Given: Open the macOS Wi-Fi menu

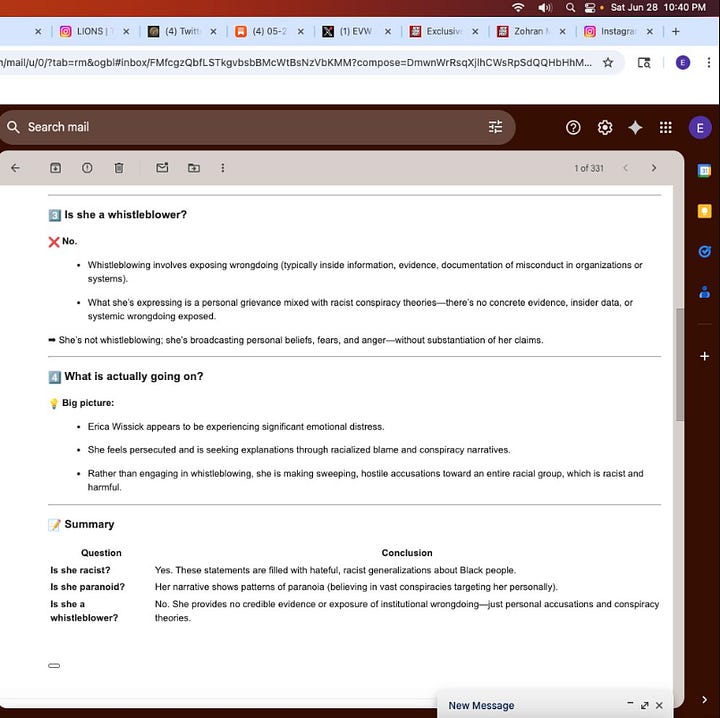Looking at the screenshot, I should tap(518, 7).
